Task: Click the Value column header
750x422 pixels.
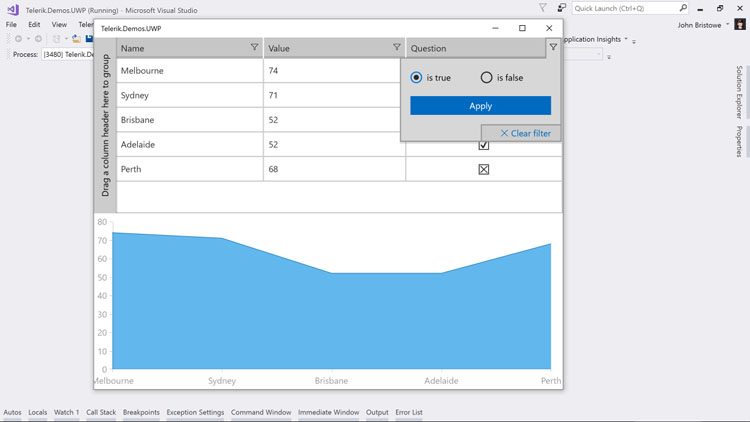Action: click(x=334, y=48)
